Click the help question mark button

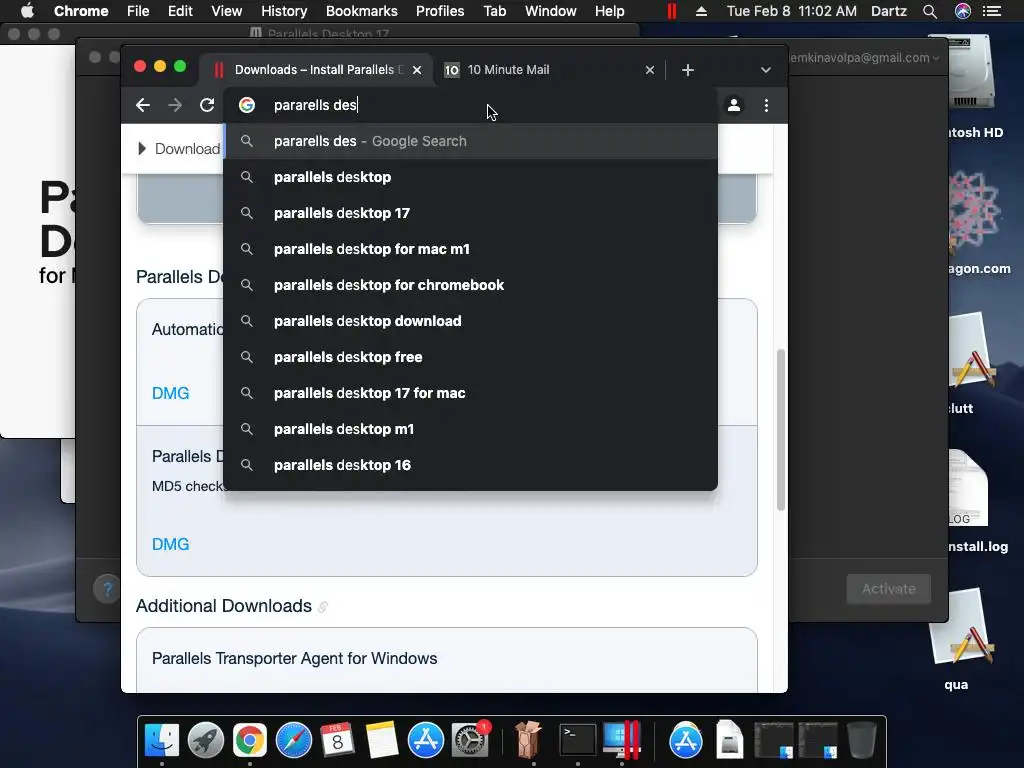pyautogui.click(x=108, y=590)
